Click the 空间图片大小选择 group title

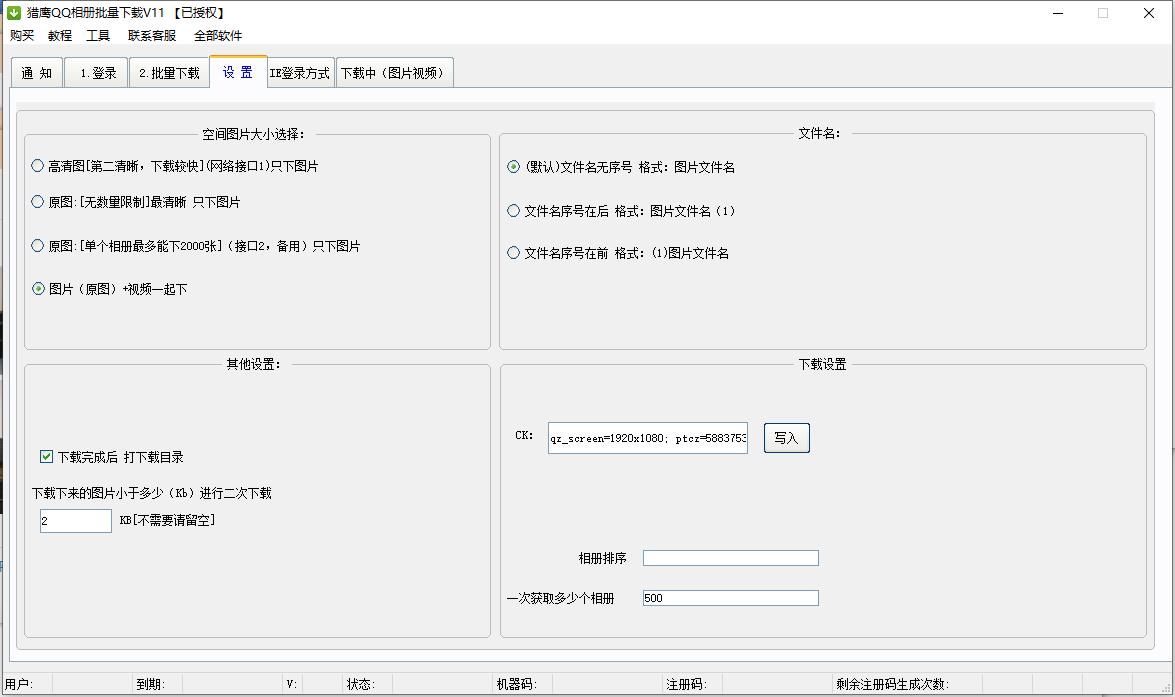(x=253, y=134)
